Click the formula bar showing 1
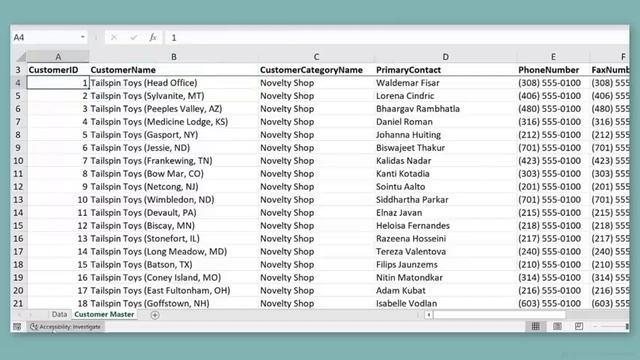The image size is (640, 360). click(x=398, y=38)
